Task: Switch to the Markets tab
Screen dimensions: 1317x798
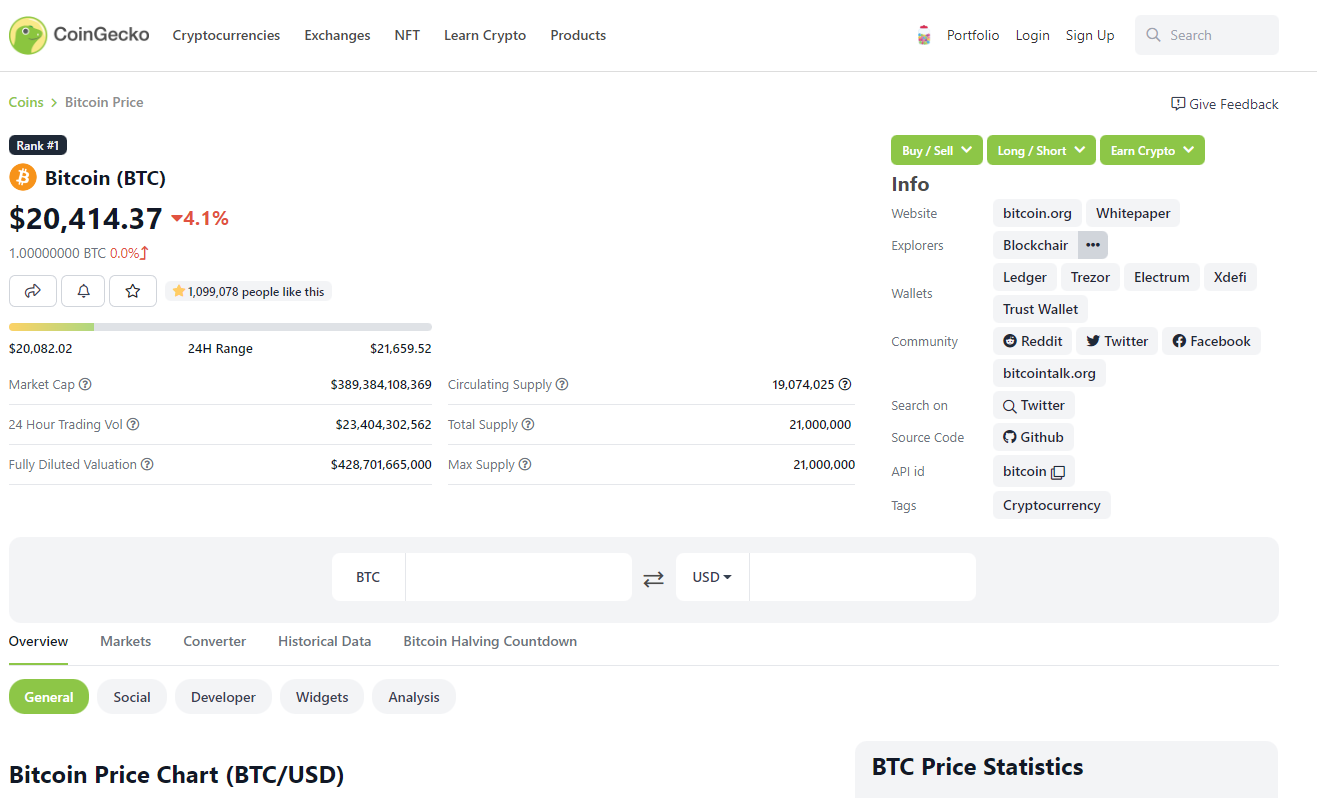Action: point(126,641)
